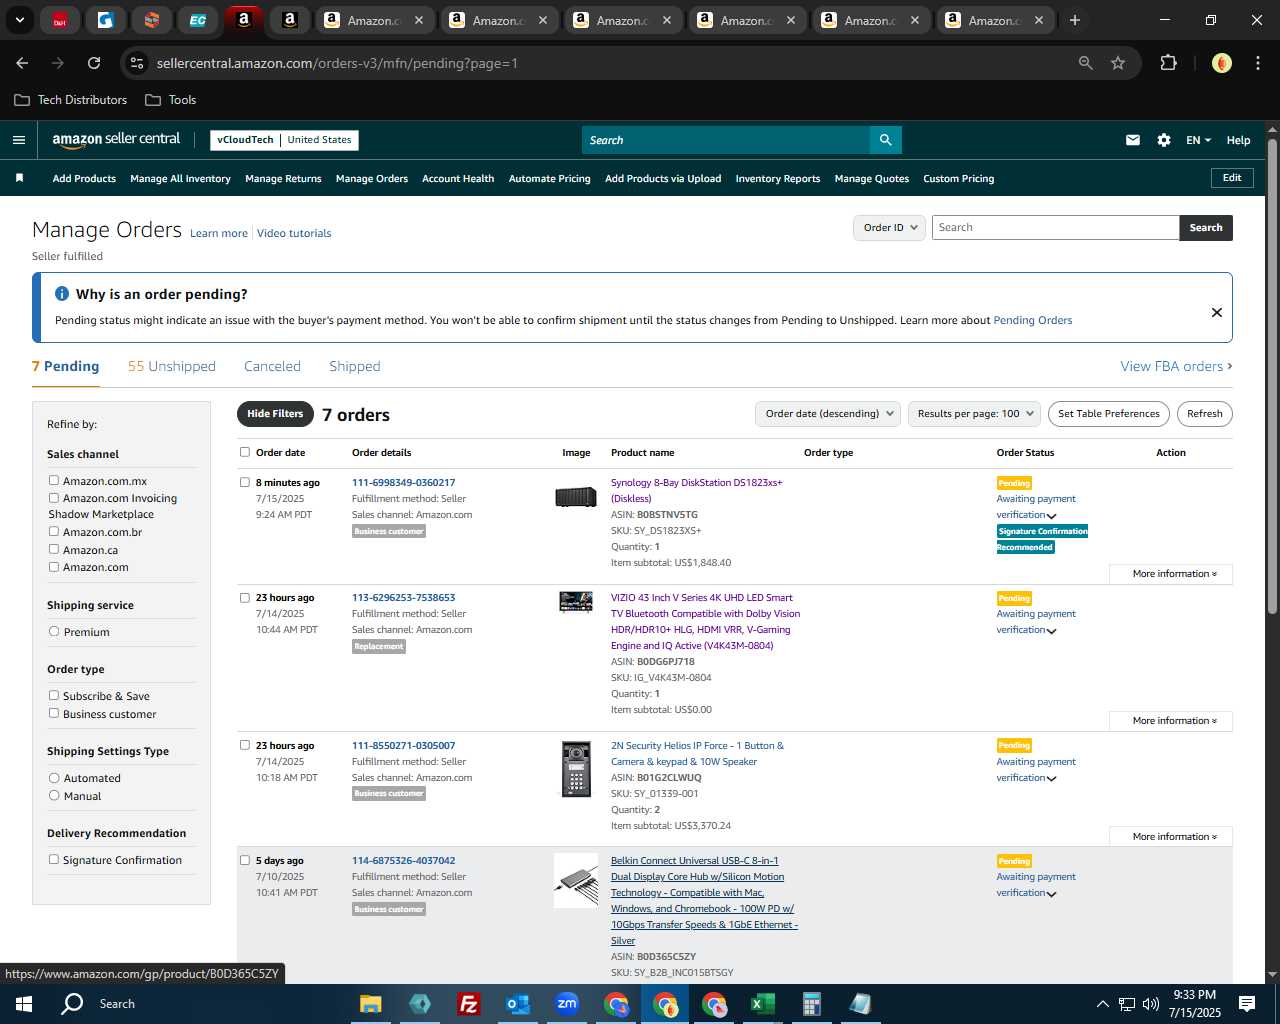
Task: Open Account Health menu item
Action: 458,179
